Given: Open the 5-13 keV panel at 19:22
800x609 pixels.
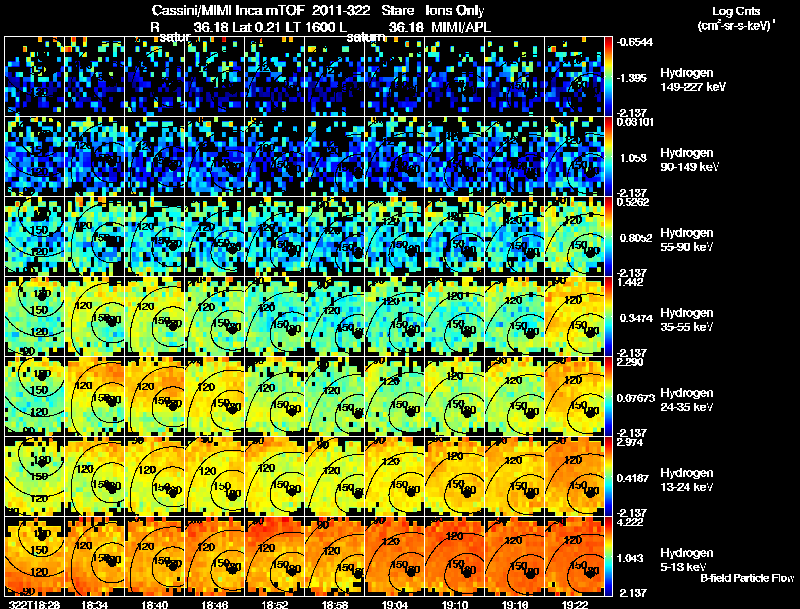Looking at the screenshot, I should tap(574, 556).
